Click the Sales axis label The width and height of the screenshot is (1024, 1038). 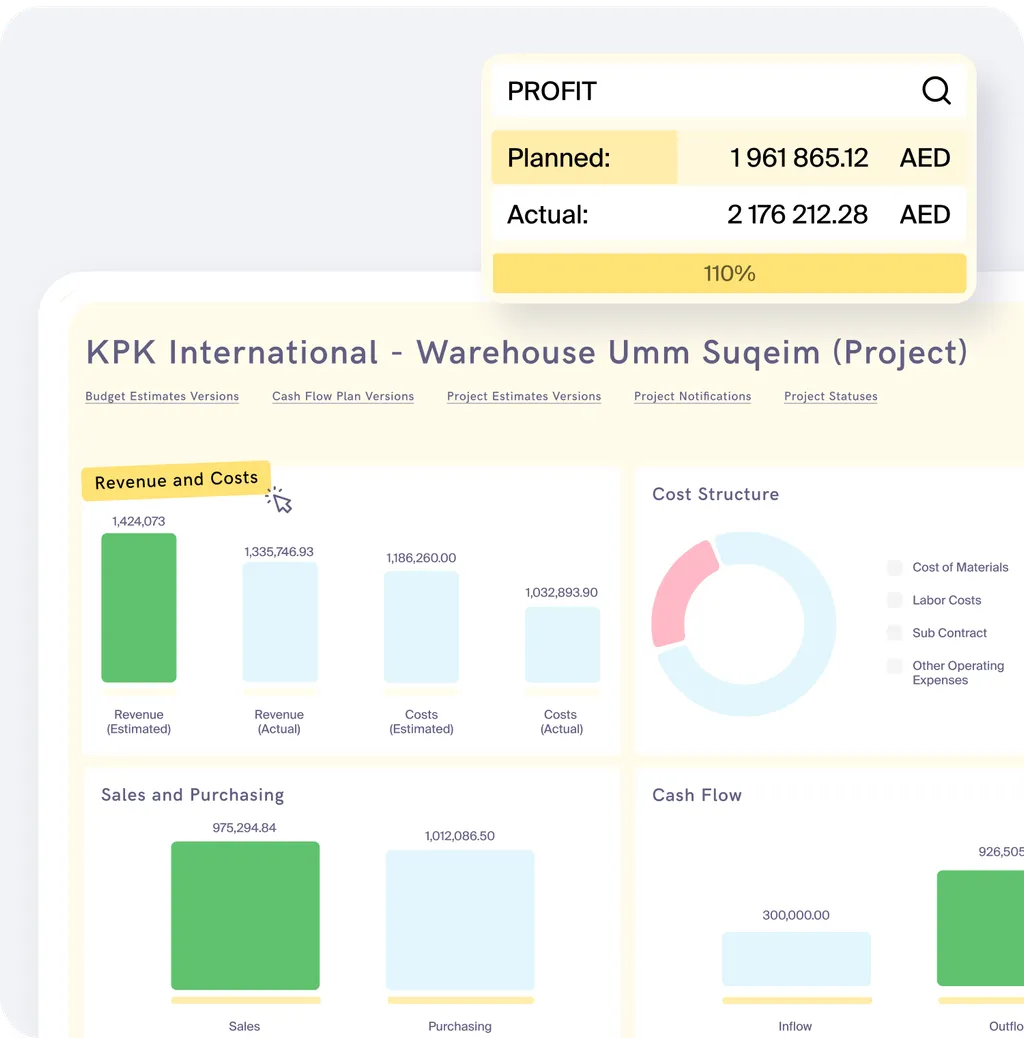pyautogui.click(x=244, y=1026)
